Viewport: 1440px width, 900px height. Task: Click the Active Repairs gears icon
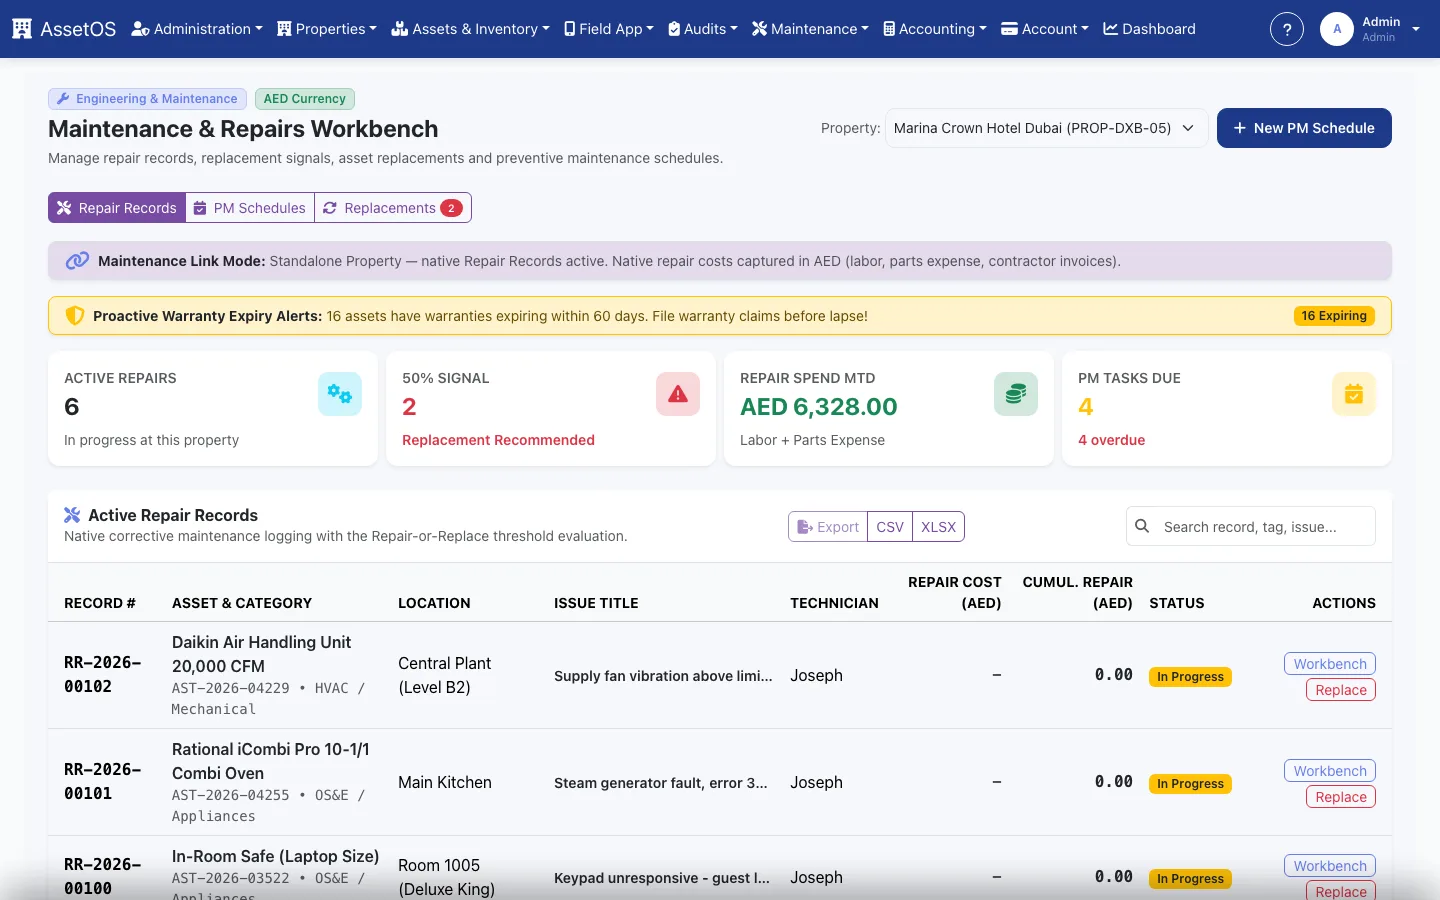pos(340,394)
